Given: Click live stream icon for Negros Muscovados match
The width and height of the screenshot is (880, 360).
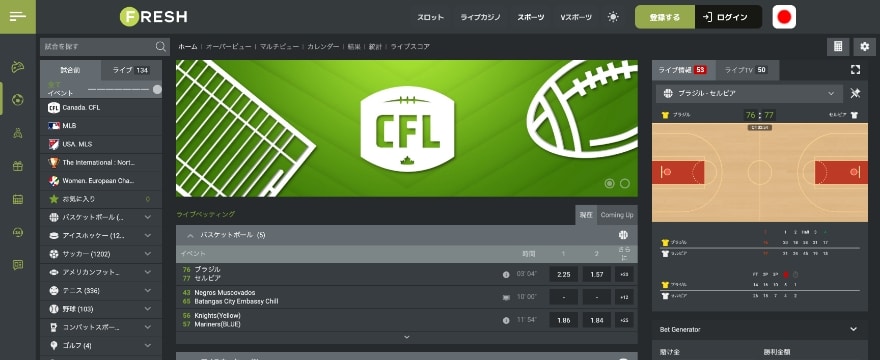Looking at the screenshot, I should (x=506, y=298).
